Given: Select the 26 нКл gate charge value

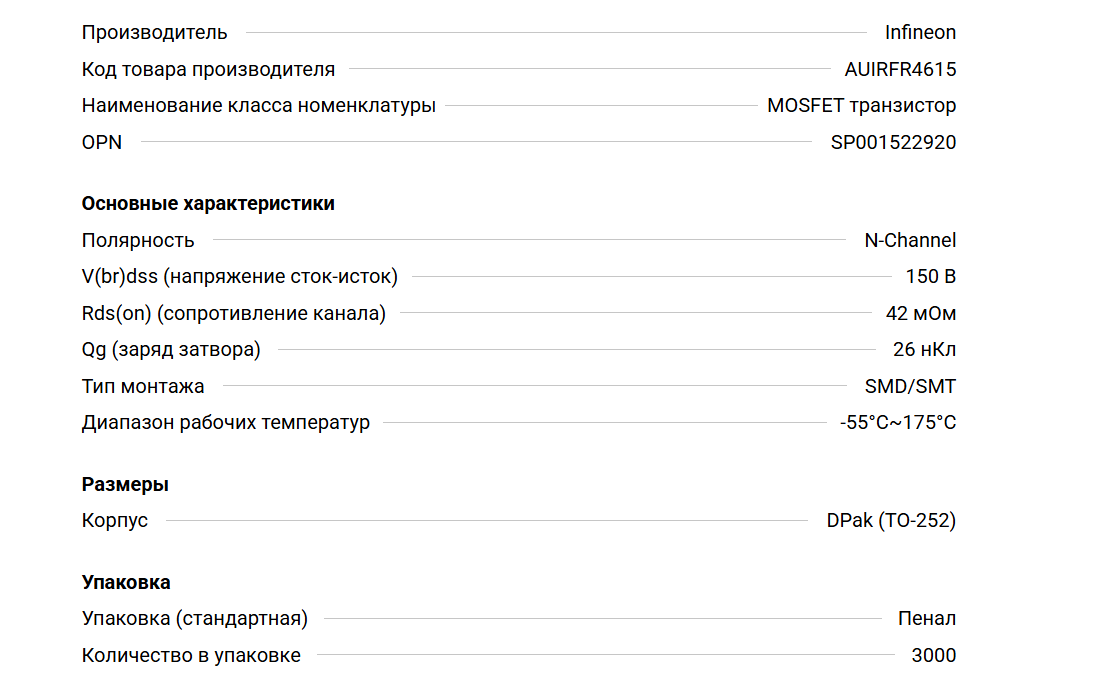Looking at the screenshot, I should click(x=924, y=349).
